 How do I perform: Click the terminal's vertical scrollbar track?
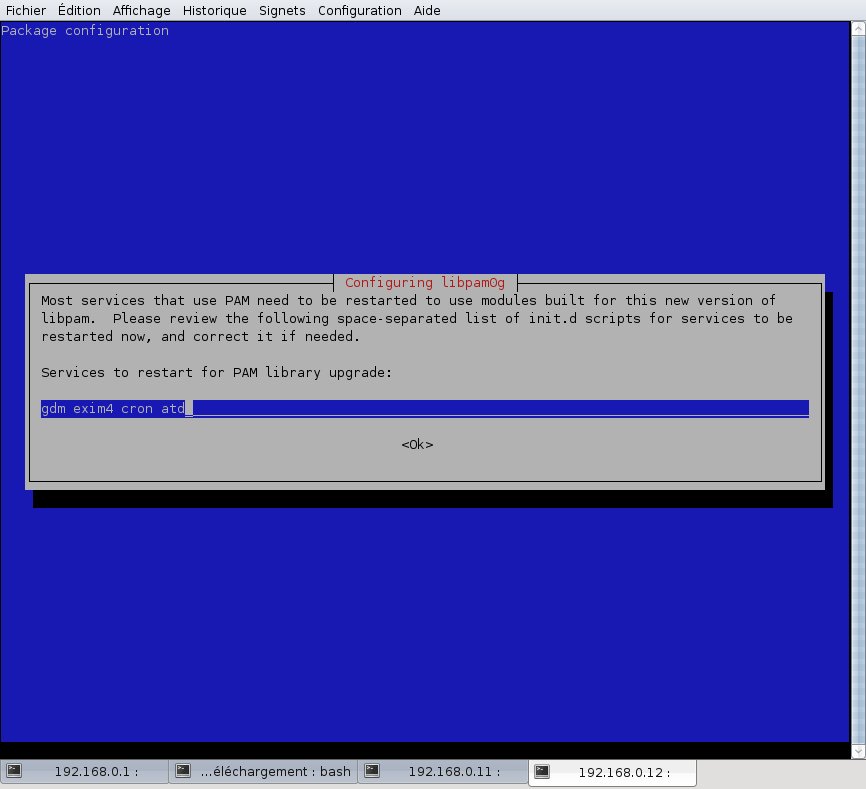coord(859,400)
